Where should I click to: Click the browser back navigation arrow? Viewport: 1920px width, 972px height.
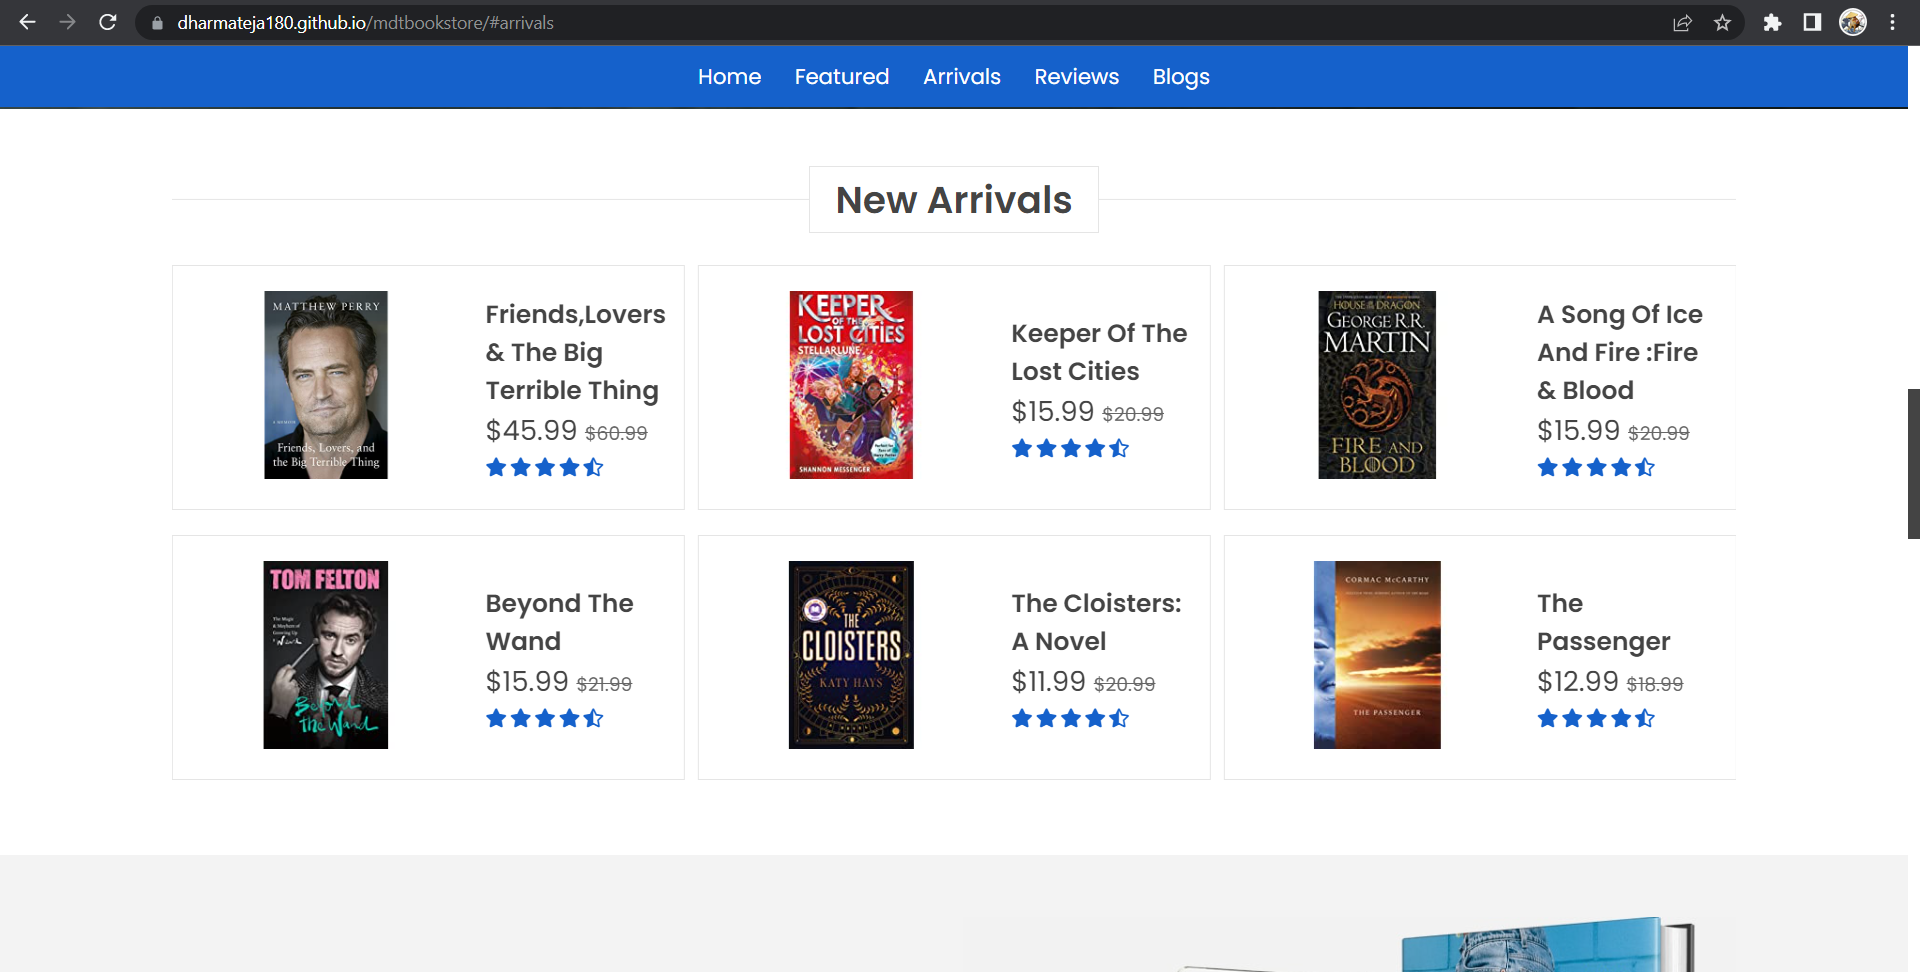tap(27, 22)
